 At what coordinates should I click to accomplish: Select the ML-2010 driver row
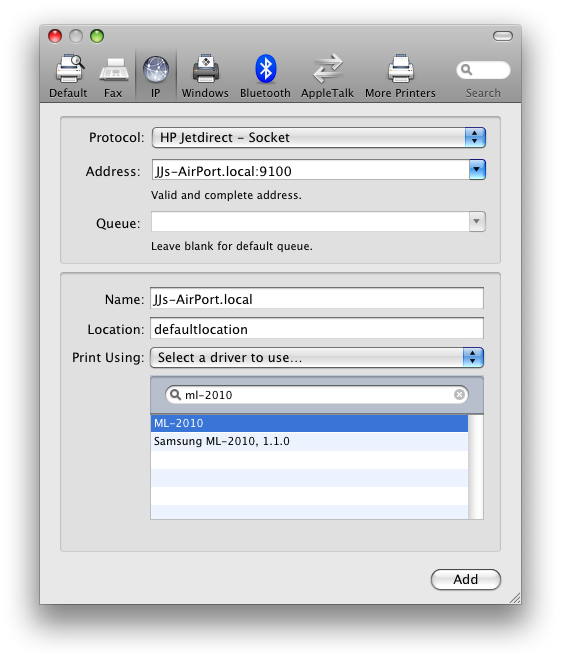pos(309,423)
